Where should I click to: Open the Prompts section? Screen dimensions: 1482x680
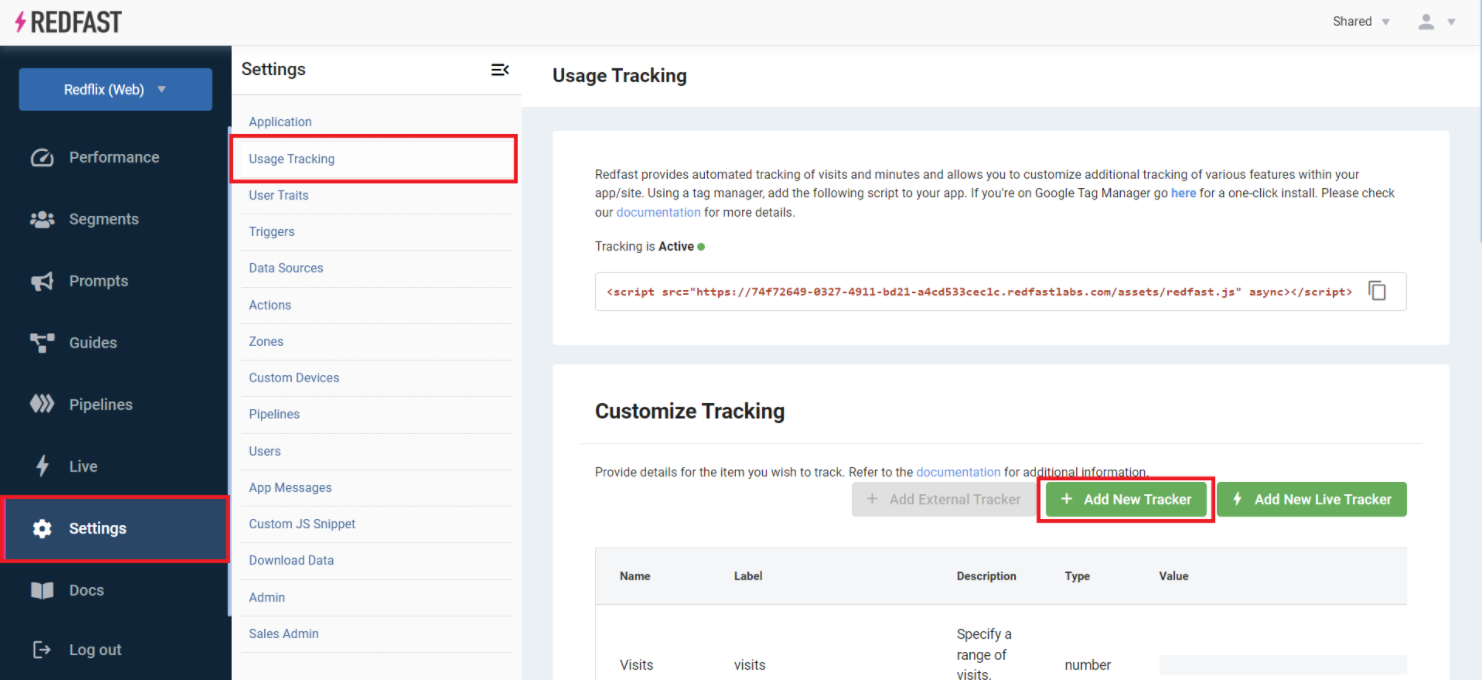point(98,281)
